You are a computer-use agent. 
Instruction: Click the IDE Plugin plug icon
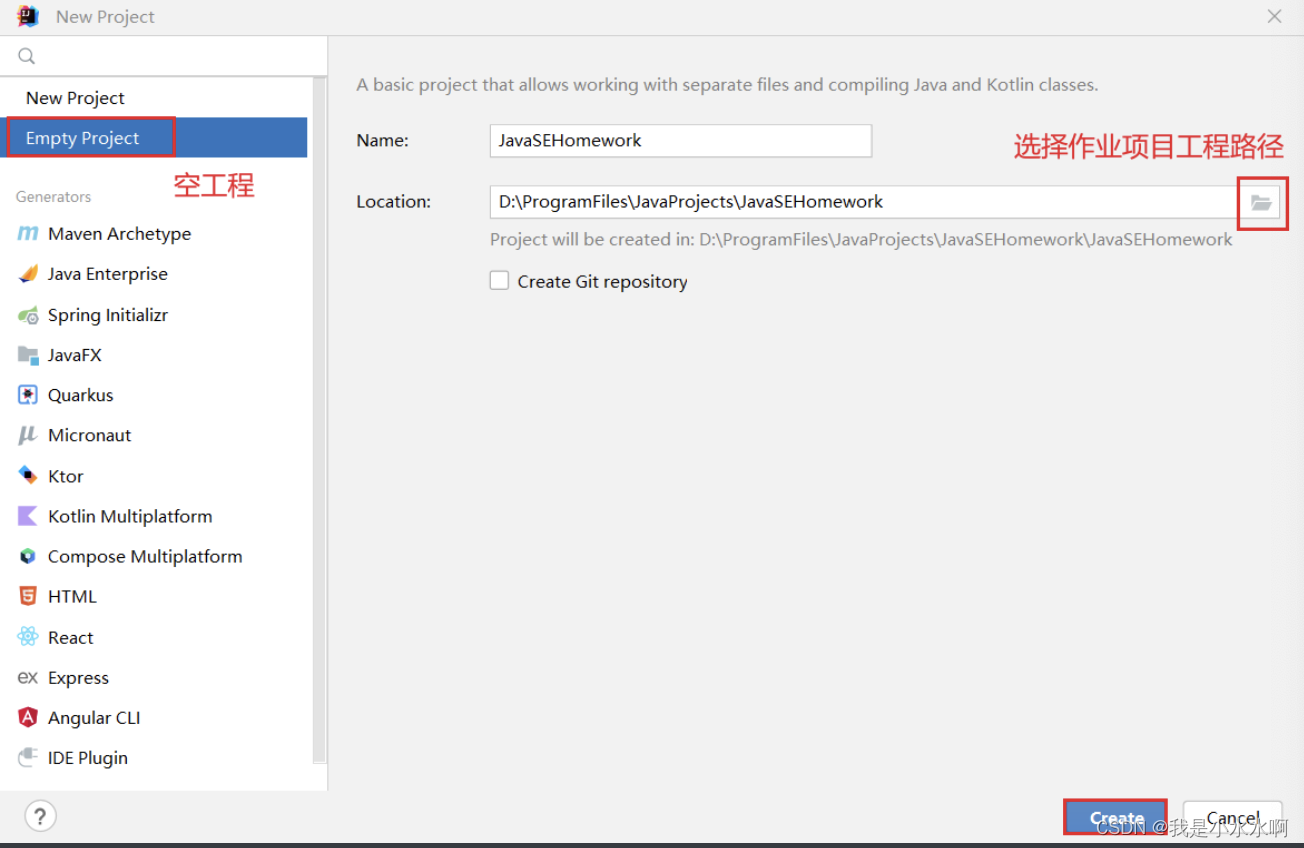pyautogui.click(x=28, y=758)
